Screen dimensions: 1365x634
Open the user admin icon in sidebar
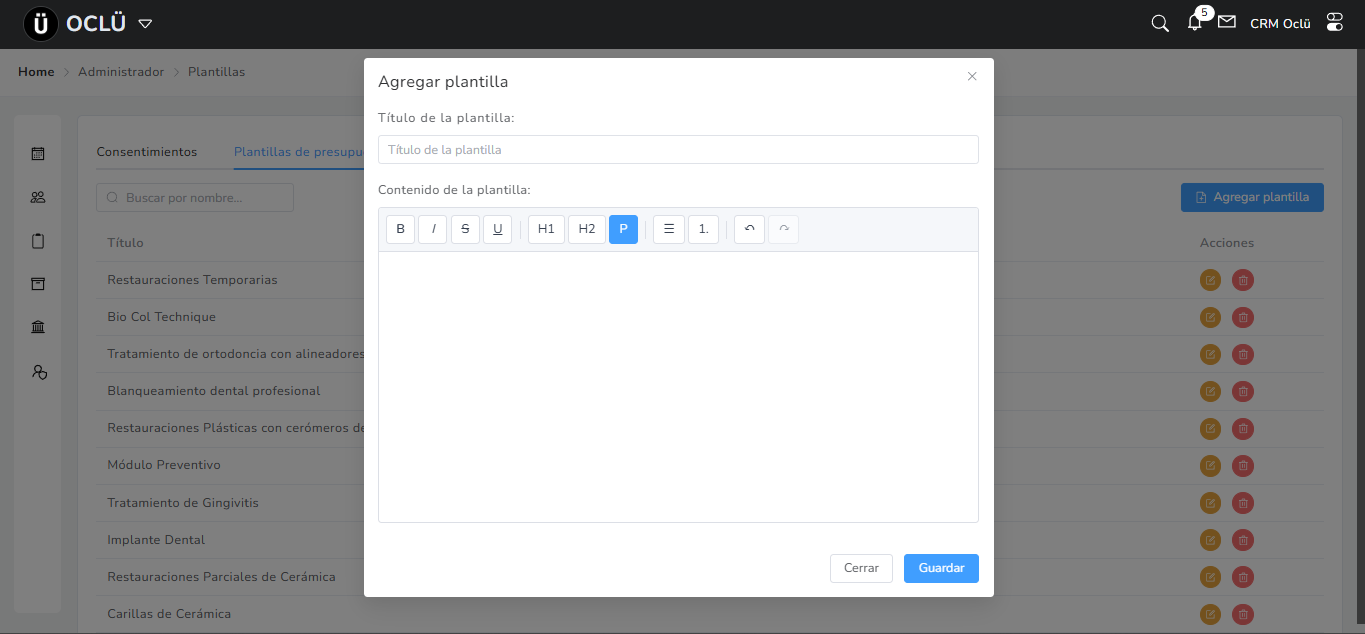38,372
